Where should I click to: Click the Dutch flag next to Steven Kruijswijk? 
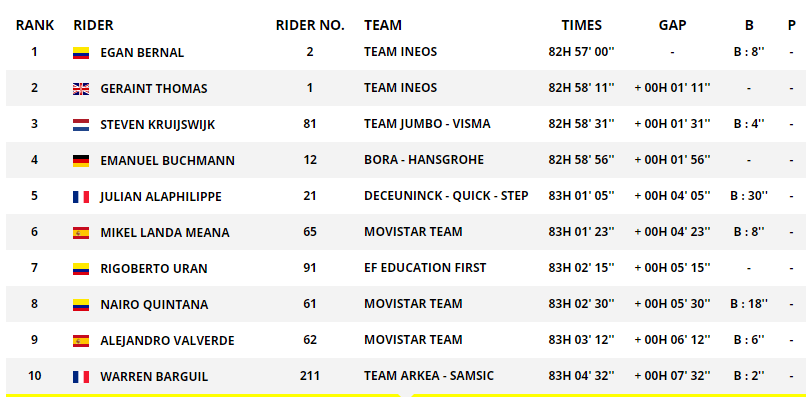pyautogui.click(x=81, y=125)
